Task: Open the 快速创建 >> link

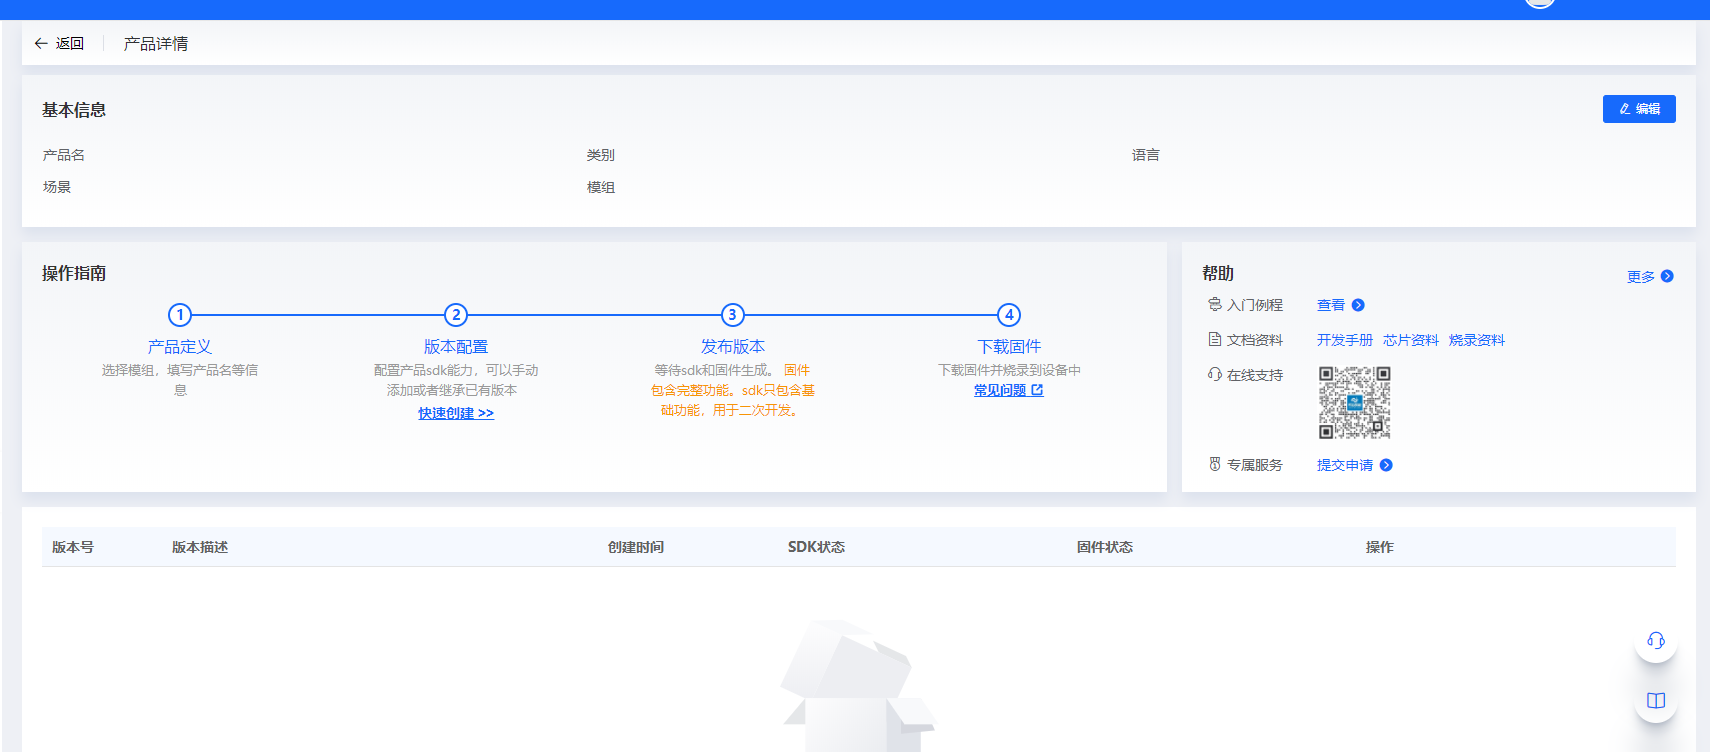Action: pos(456,413)
